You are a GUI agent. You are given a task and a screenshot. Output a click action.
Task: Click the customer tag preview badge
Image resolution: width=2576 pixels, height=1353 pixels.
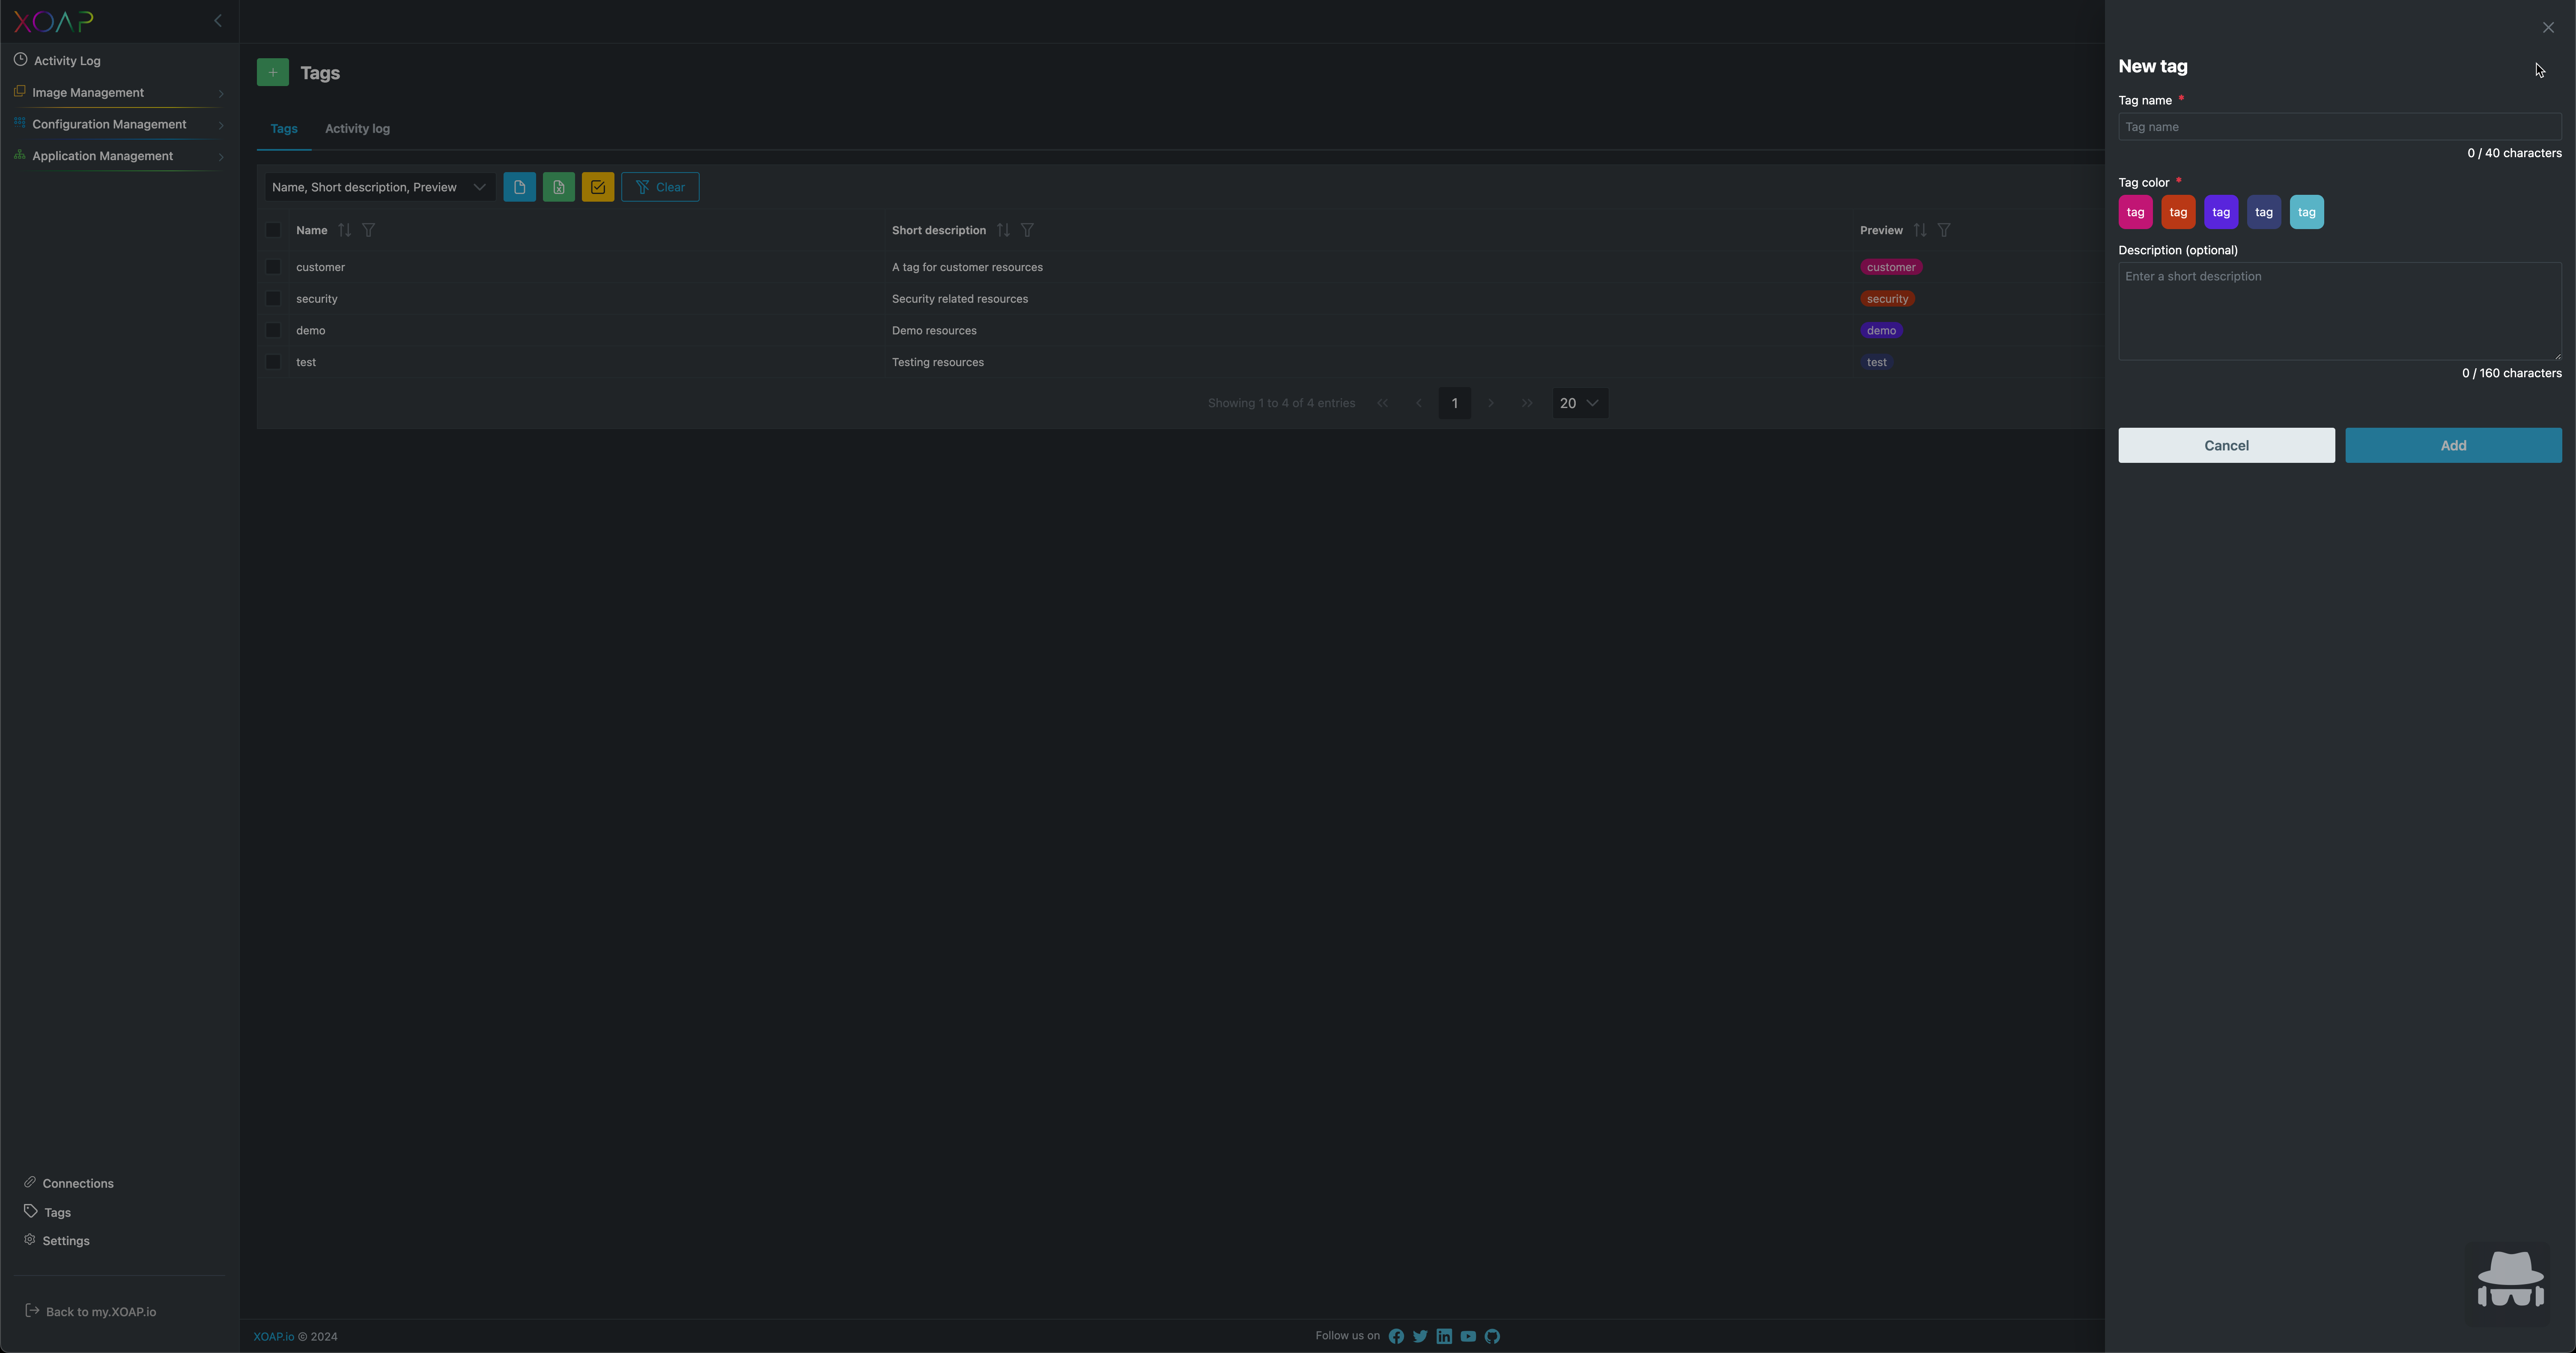click(1891, 267)
